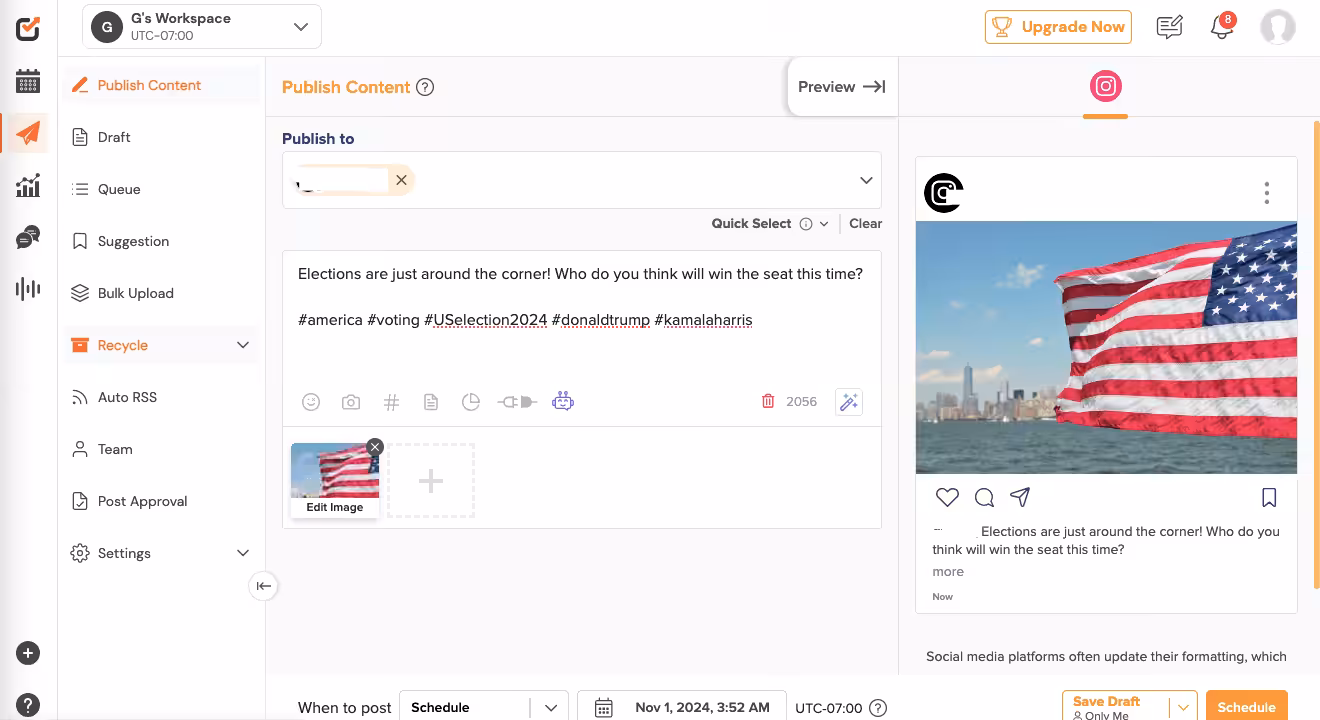The height and width of the screenshot is (720, 1320).
Task: Click the Publish Content help icon
Action: tap(425, 87)
